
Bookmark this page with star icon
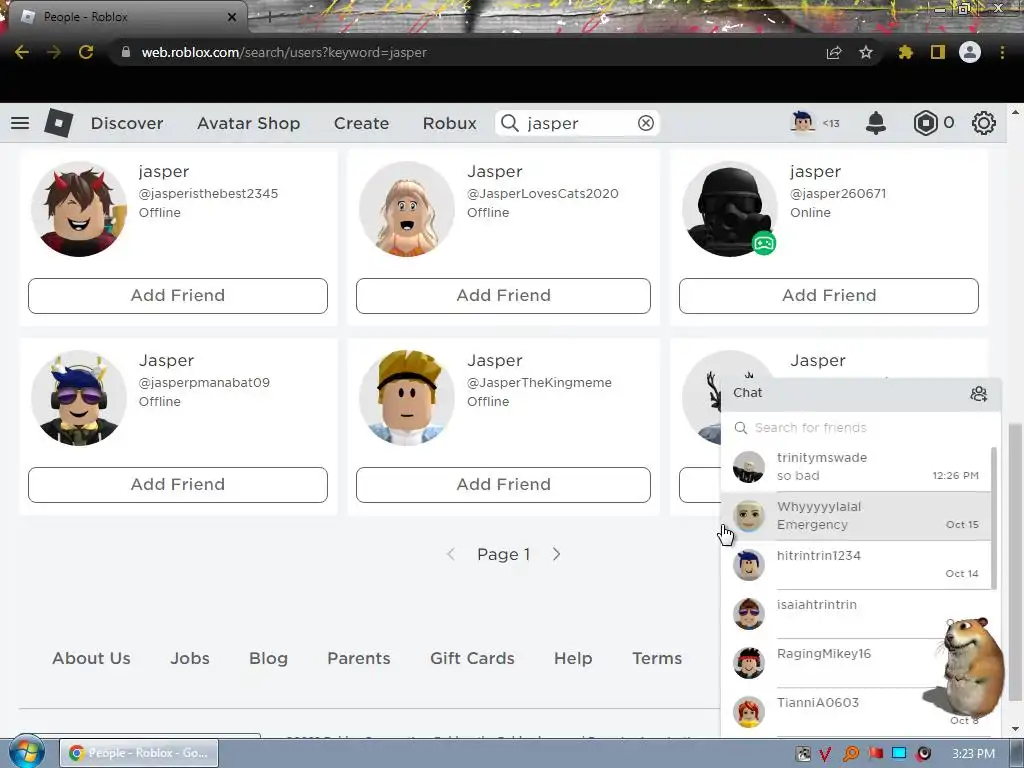(x=866, y=52)
